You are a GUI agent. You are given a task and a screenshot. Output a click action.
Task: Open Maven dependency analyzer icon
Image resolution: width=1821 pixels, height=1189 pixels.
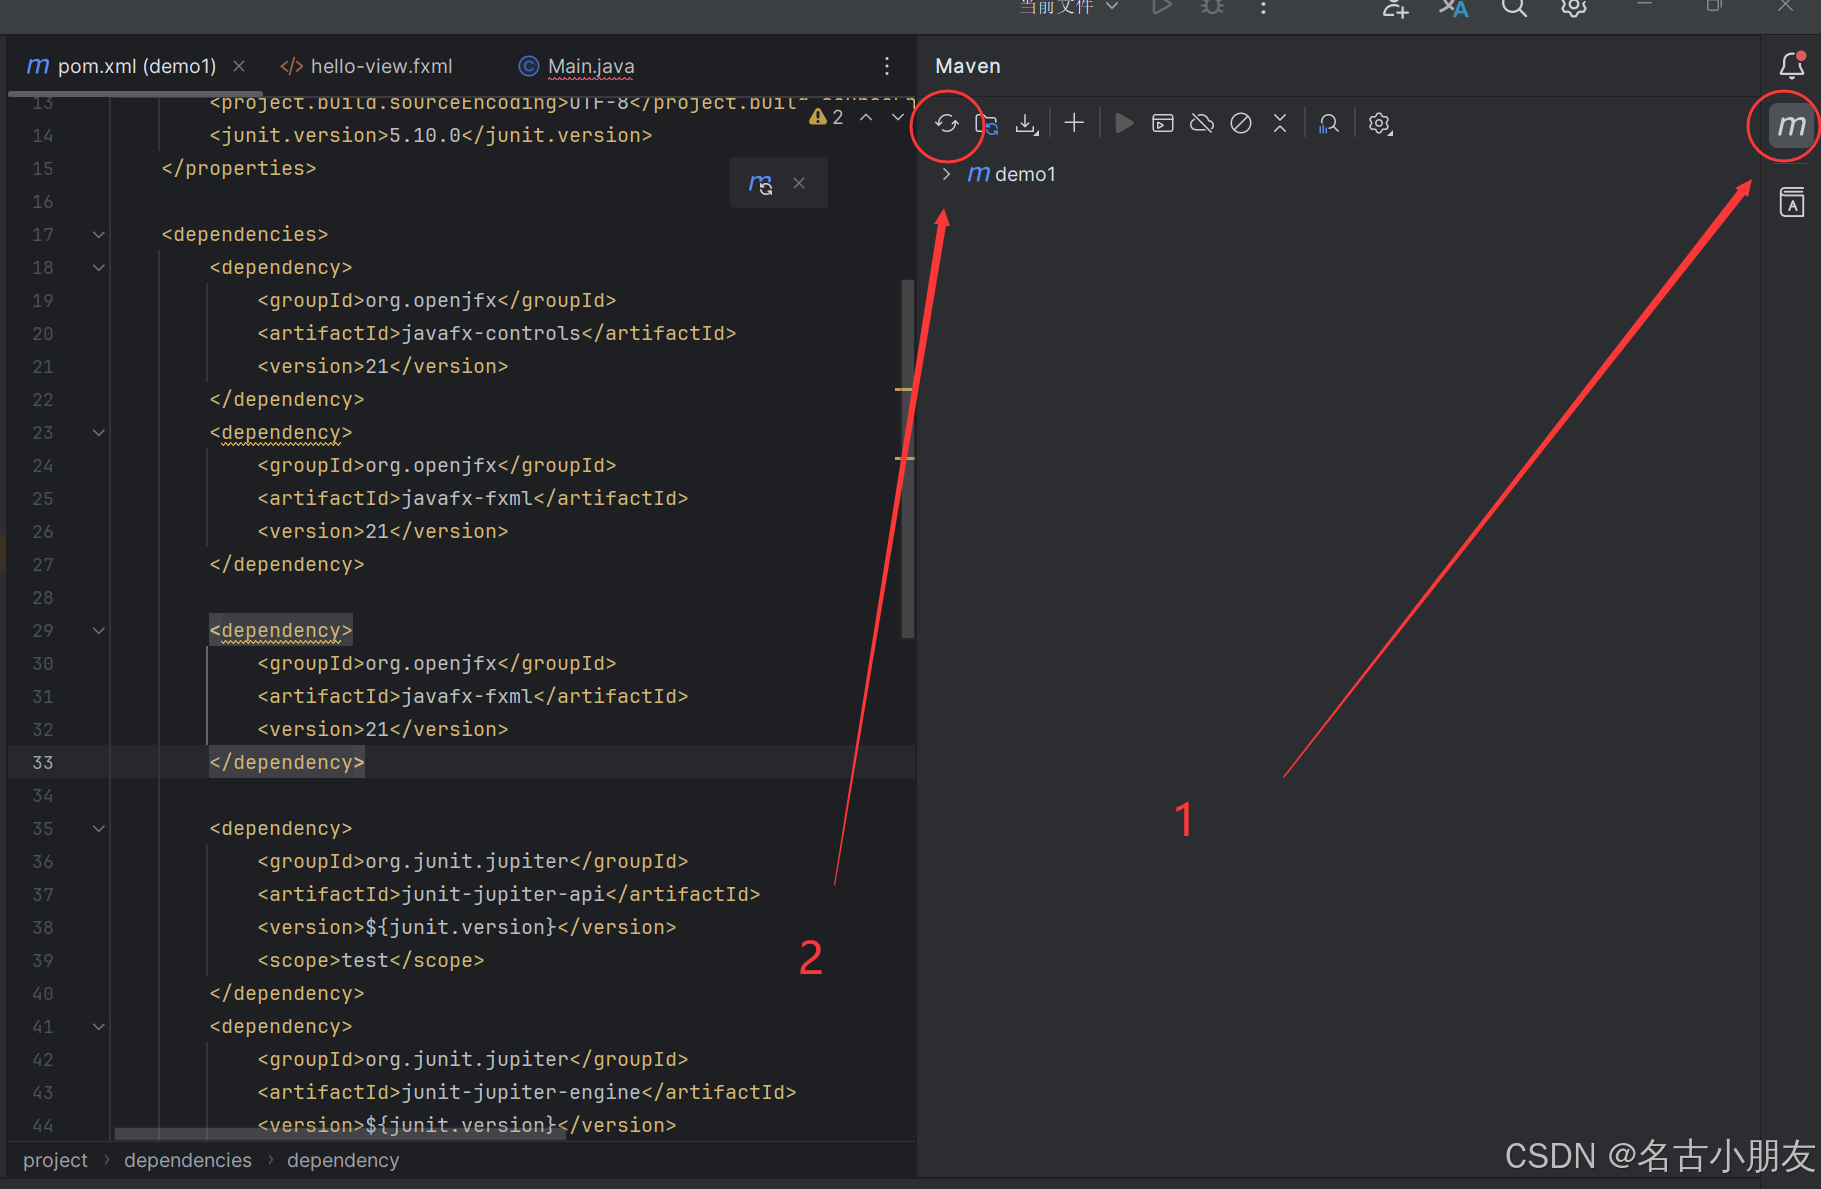click(x=1328, y=124)
